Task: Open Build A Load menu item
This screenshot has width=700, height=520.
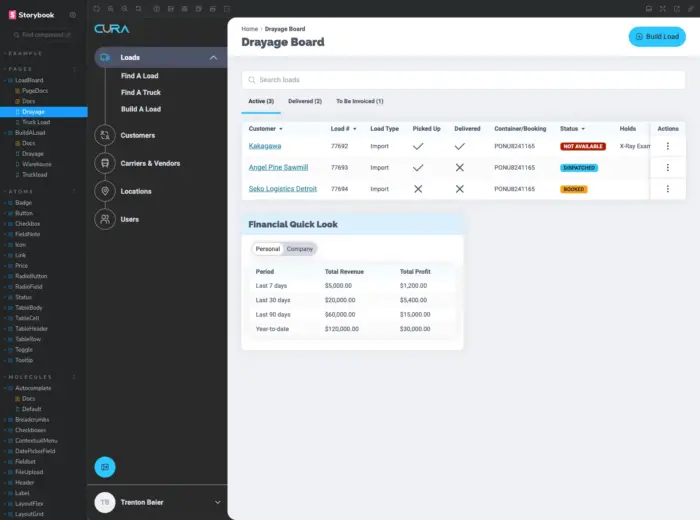Action: 141,109
